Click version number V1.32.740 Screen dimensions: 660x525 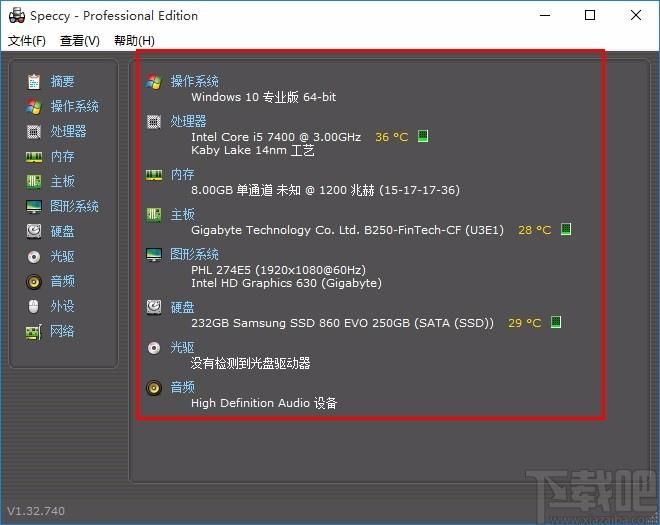click(x=36, y=511)
